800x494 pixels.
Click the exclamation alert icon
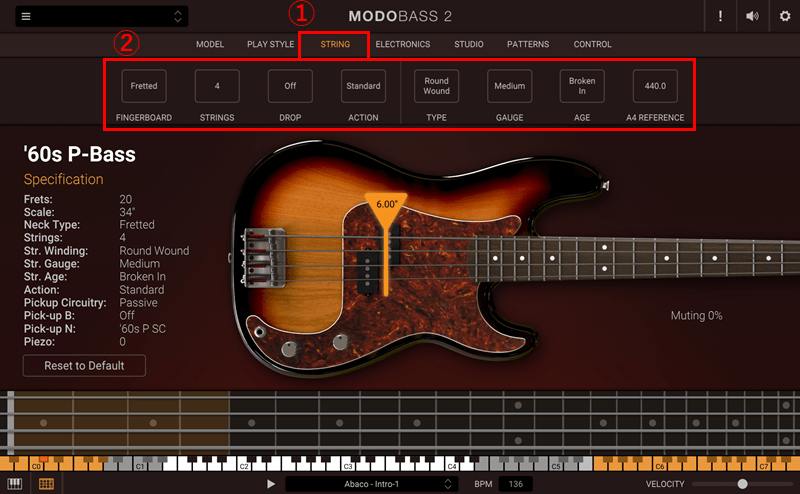(720, 16)
